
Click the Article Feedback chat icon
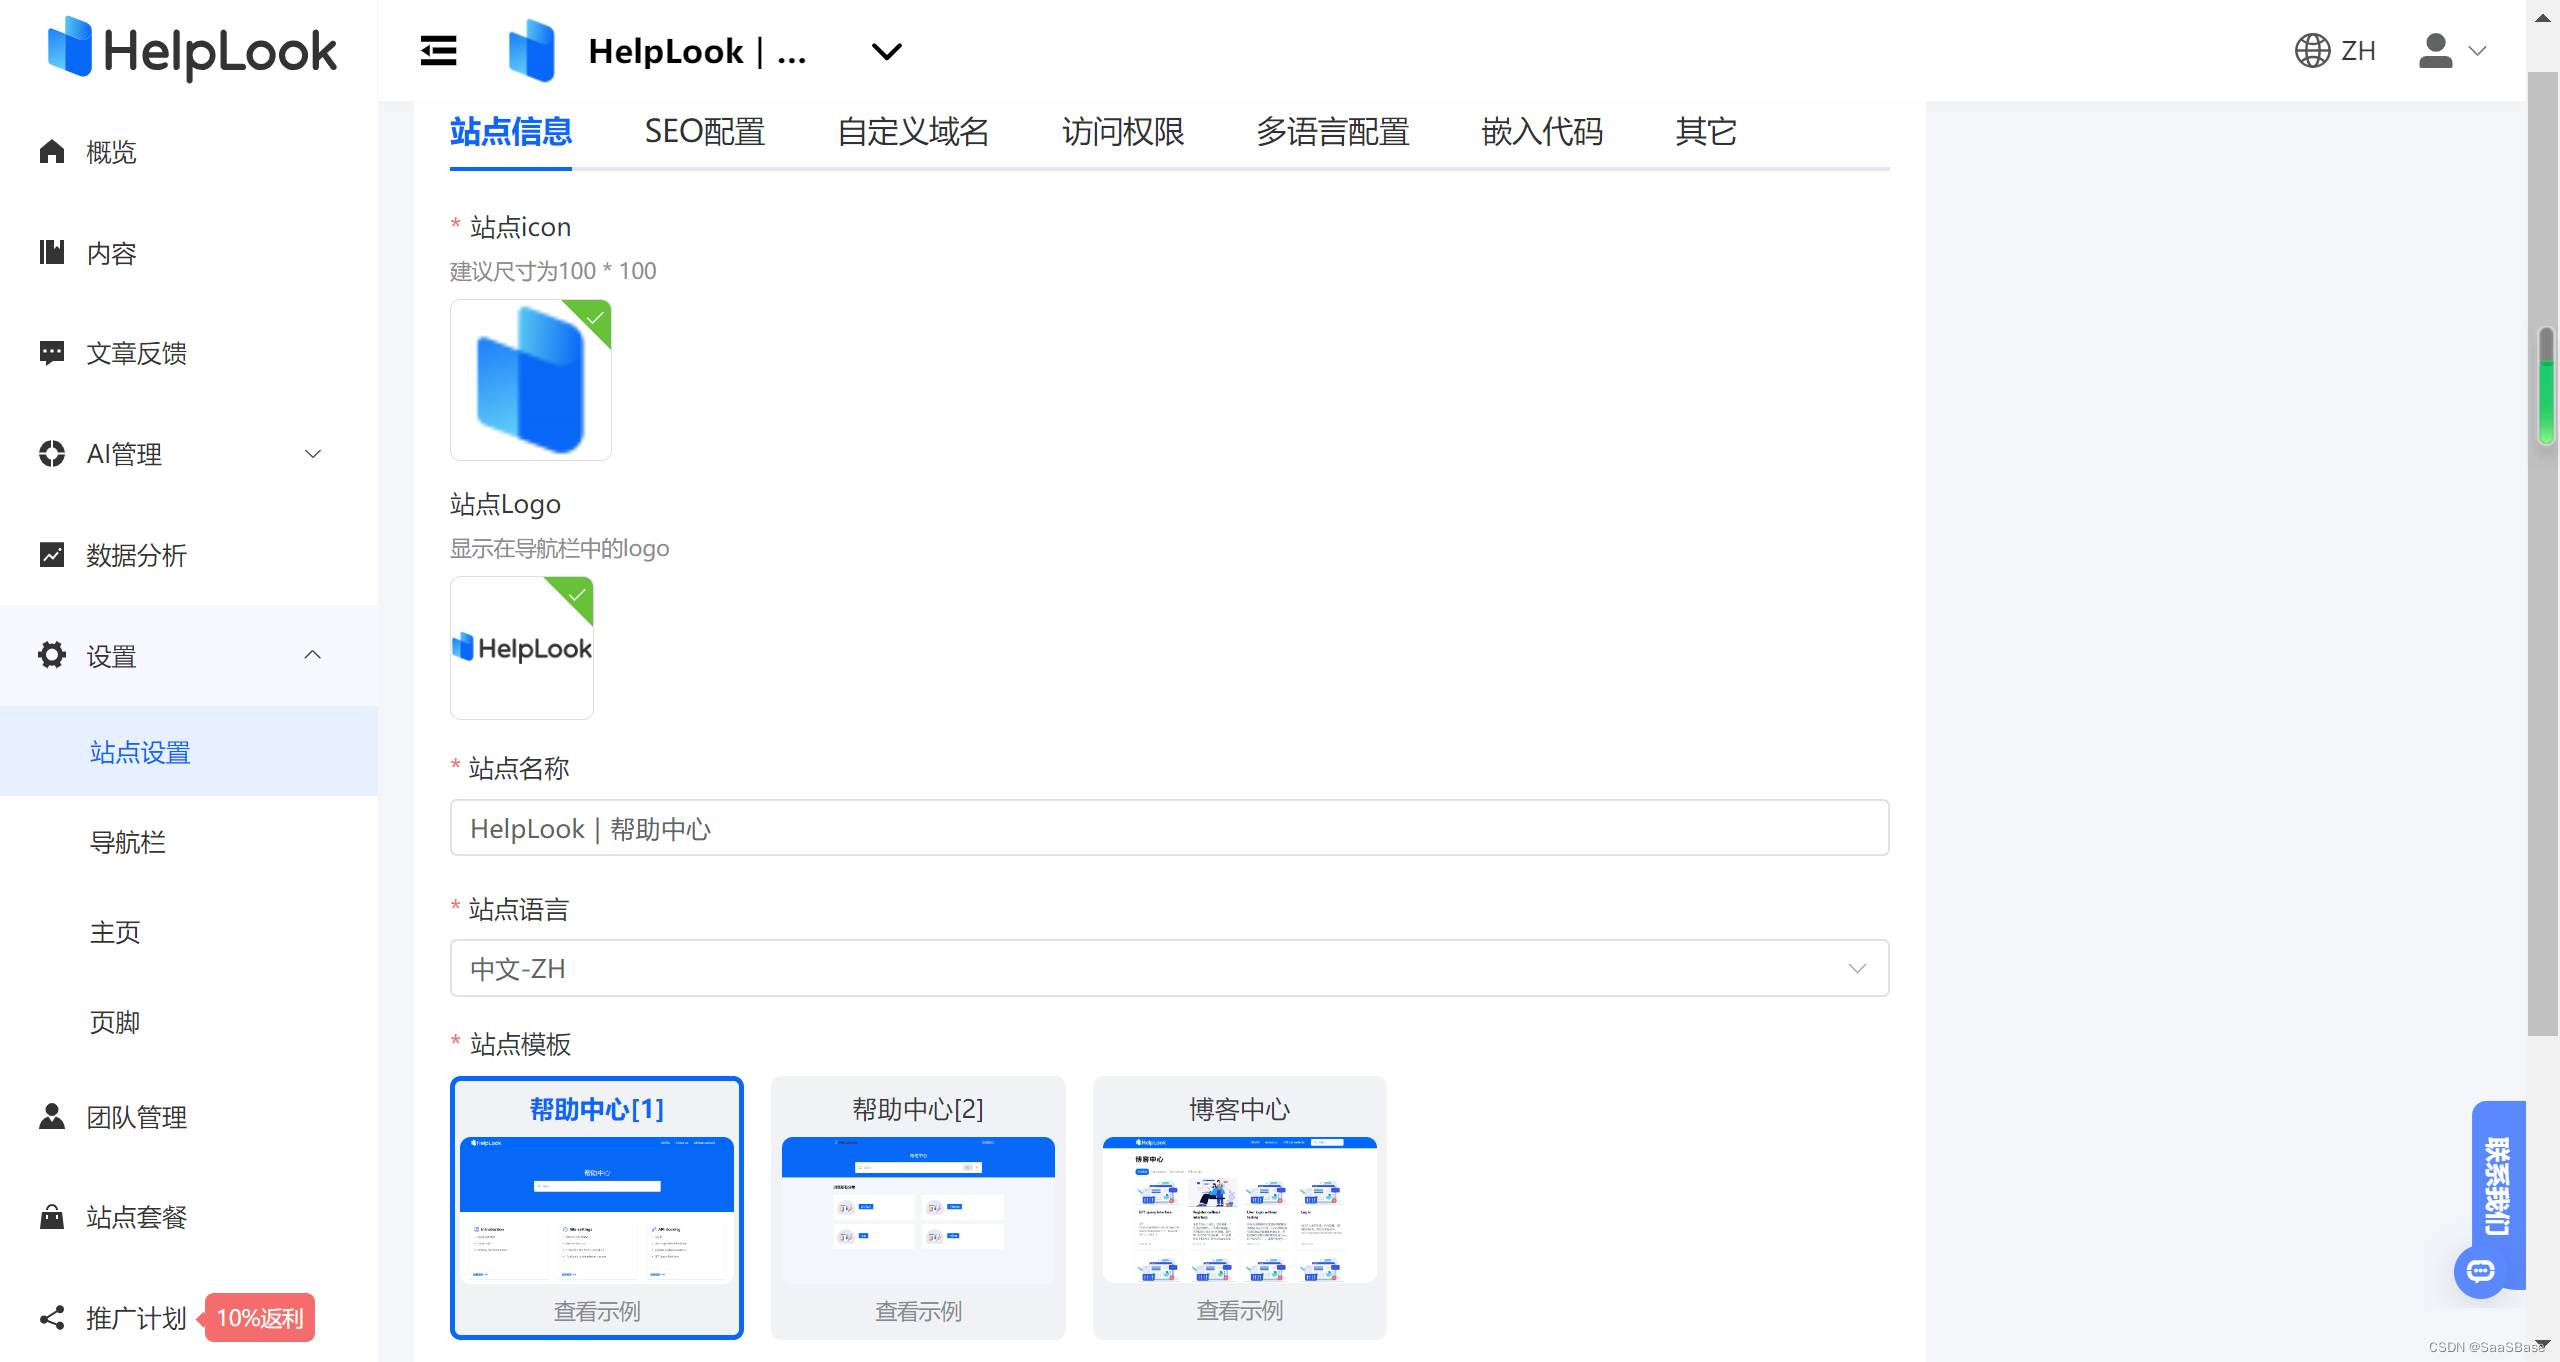[52, 353]
